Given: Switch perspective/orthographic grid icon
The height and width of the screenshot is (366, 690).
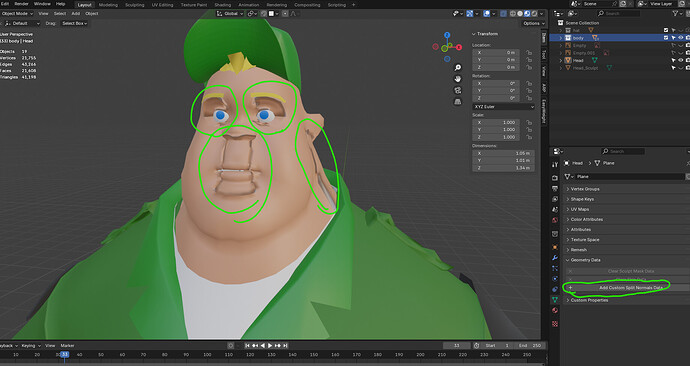Looking at the screenshot, I should 458,102.
